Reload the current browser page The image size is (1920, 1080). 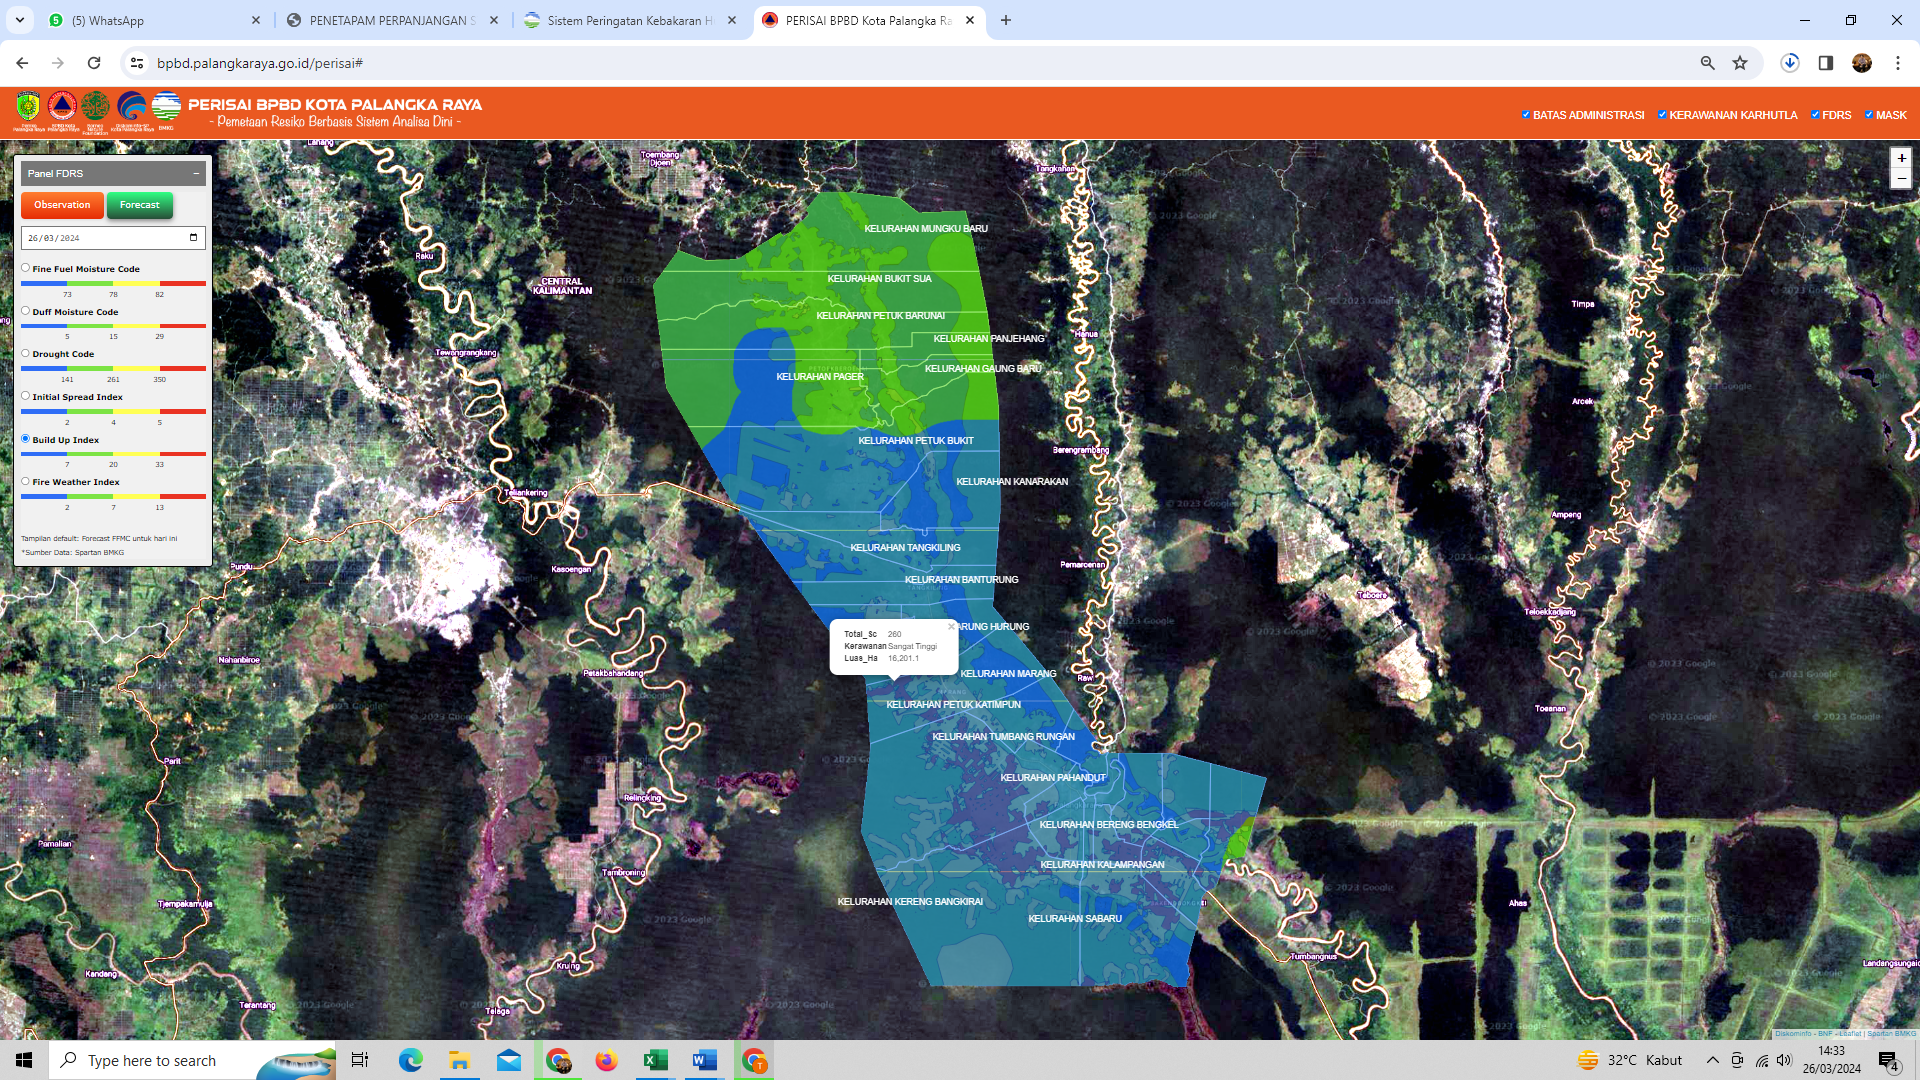coord(94,63)
